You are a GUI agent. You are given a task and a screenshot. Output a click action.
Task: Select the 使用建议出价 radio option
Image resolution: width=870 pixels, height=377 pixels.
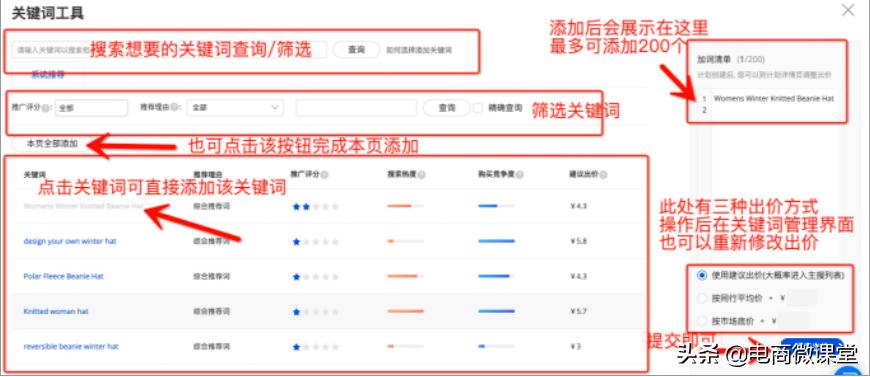point(702,275)
